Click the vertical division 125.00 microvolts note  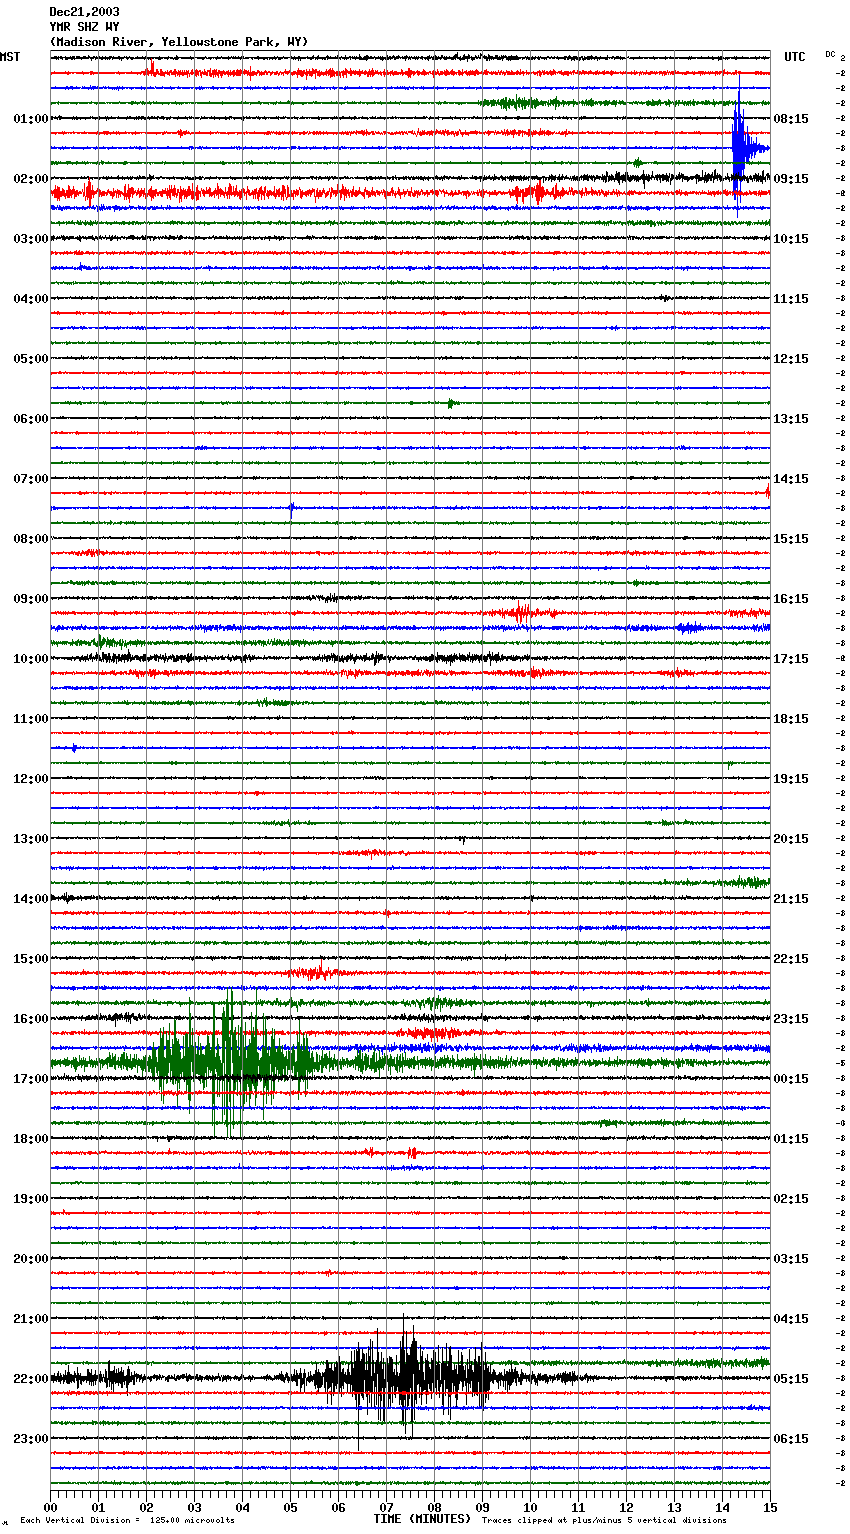(127, 1520)
